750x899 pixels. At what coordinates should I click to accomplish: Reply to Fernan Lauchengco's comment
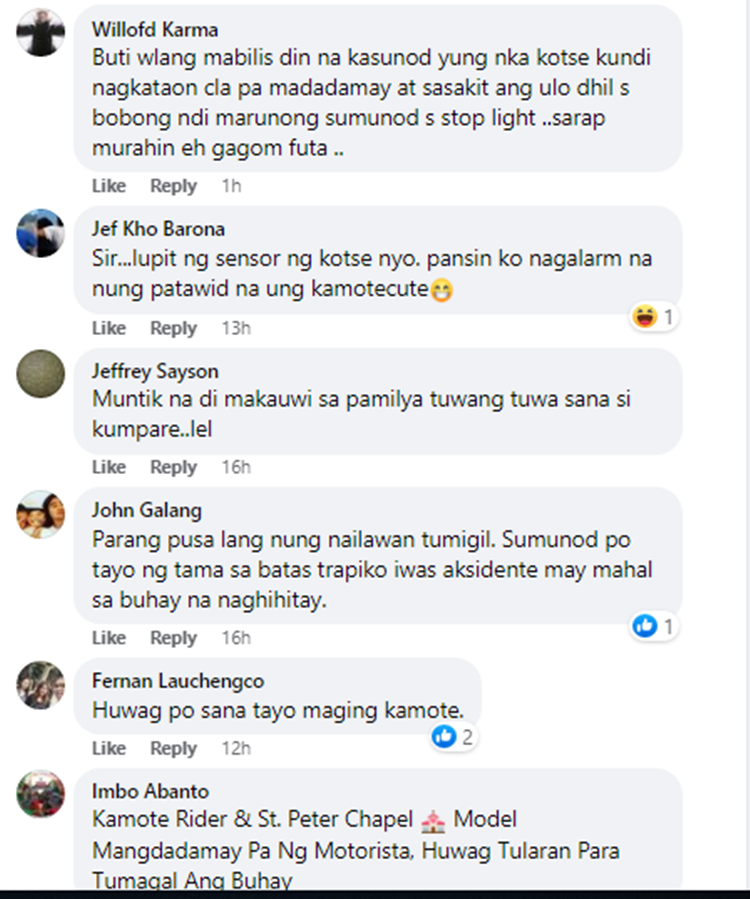(173, 748)
